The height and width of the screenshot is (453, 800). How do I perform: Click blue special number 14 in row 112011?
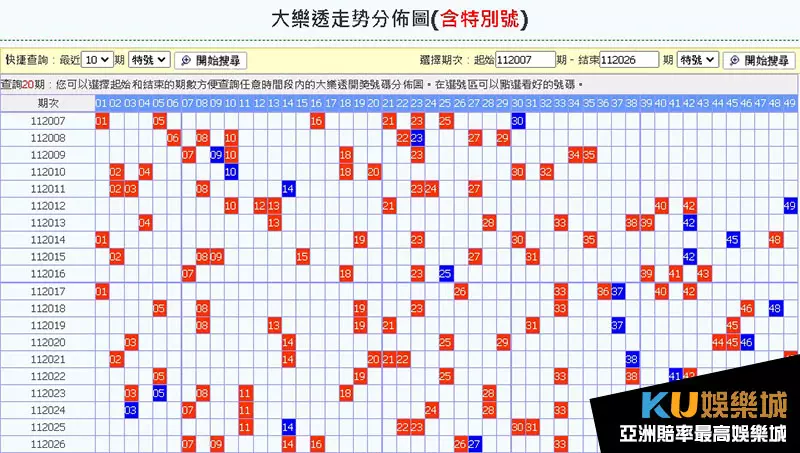click(288, 189)
